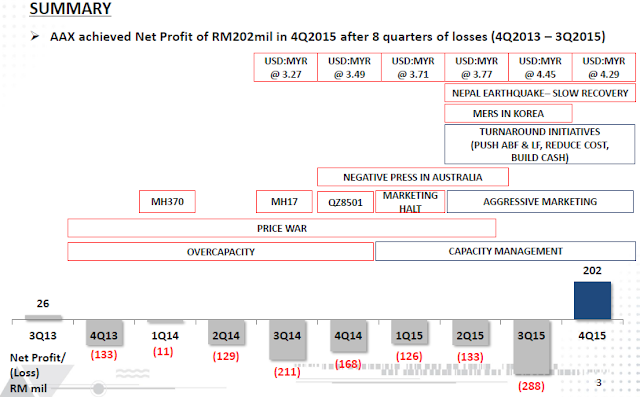Select the (11) loss under 1Q14

(163, 351)
